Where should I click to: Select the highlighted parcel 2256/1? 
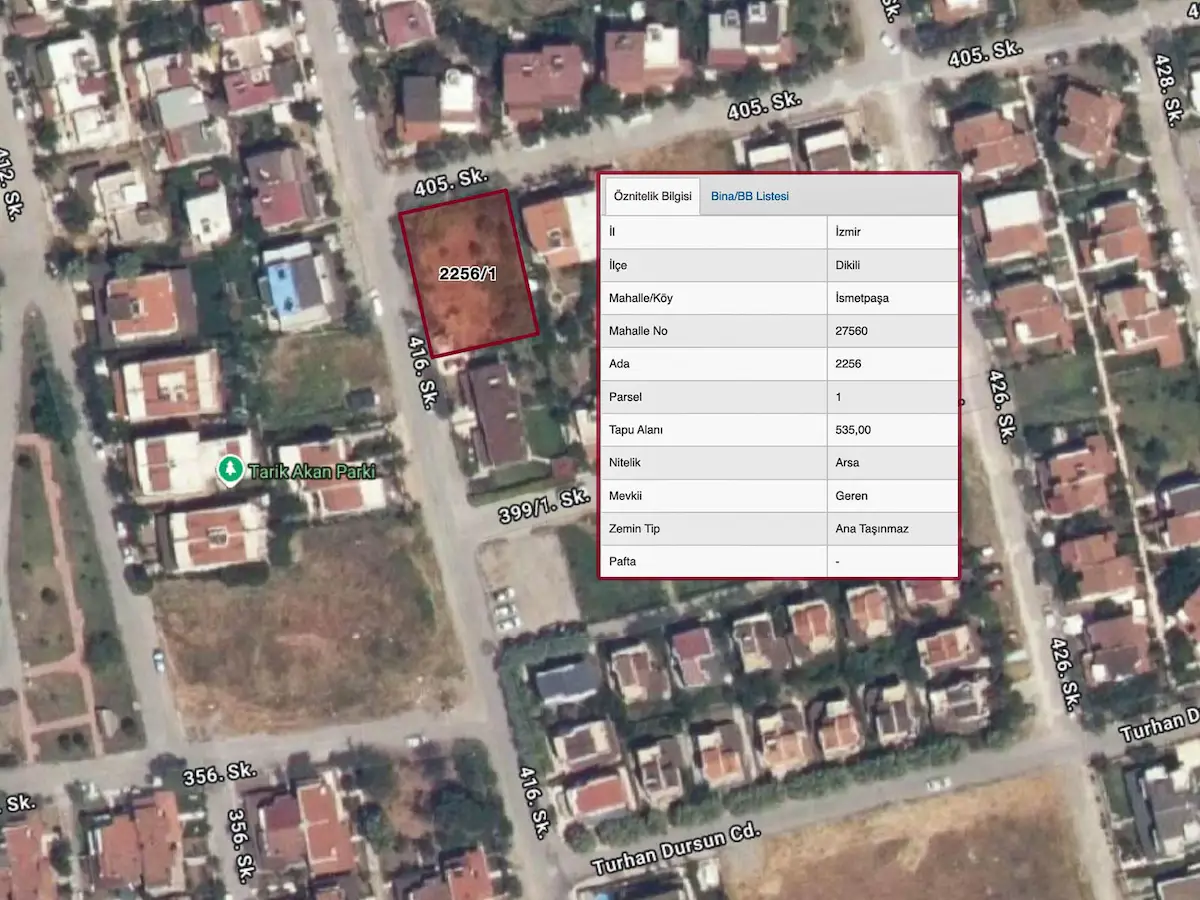coord(468,272)
